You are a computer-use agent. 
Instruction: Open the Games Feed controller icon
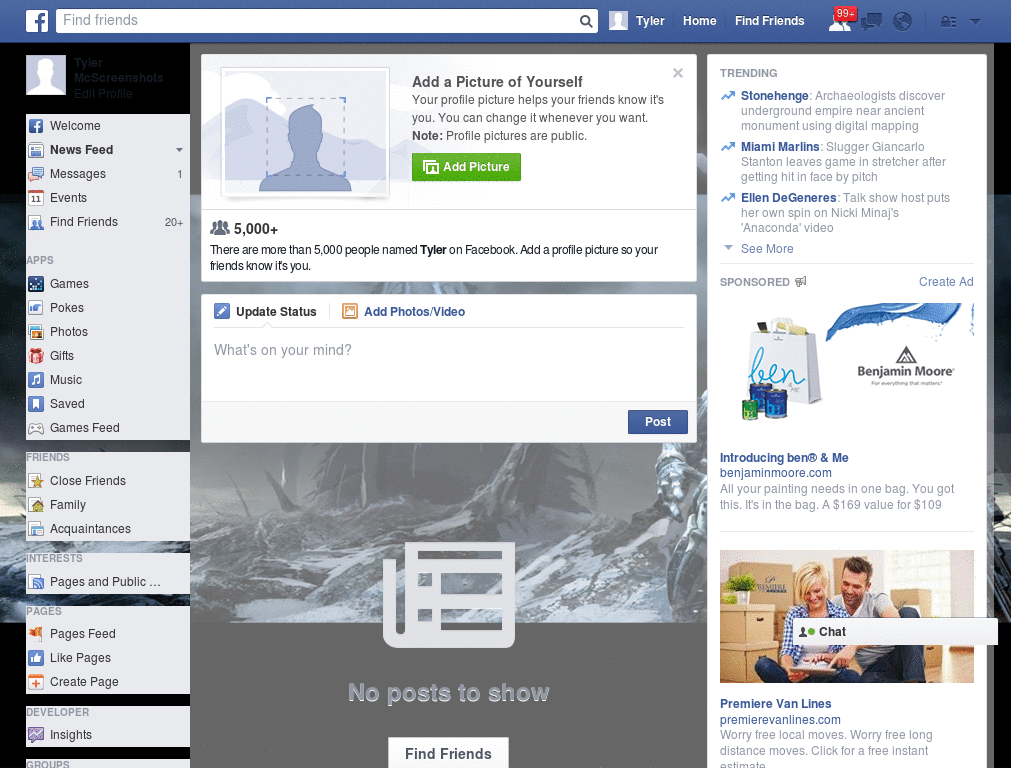pos(36,428)
